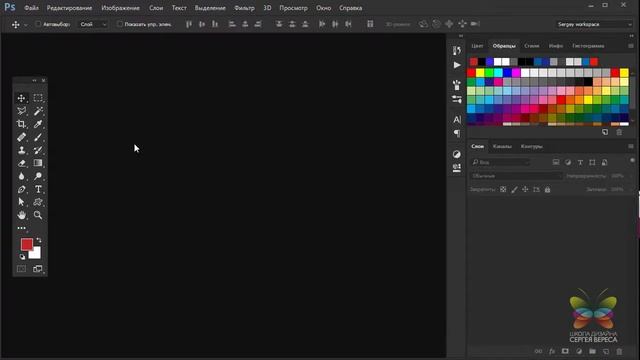640x360 pixels.
Task: Open the Actions panel play icon
Action: (x=457, y=65)
